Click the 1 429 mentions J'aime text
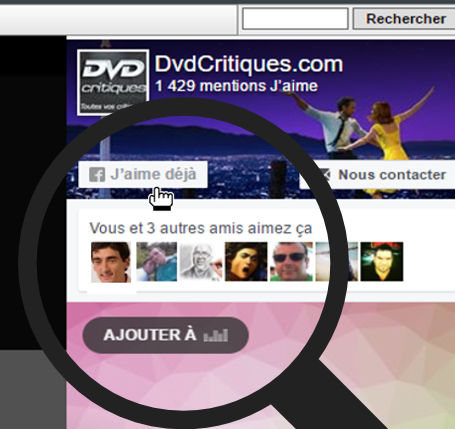 [236, 86]
